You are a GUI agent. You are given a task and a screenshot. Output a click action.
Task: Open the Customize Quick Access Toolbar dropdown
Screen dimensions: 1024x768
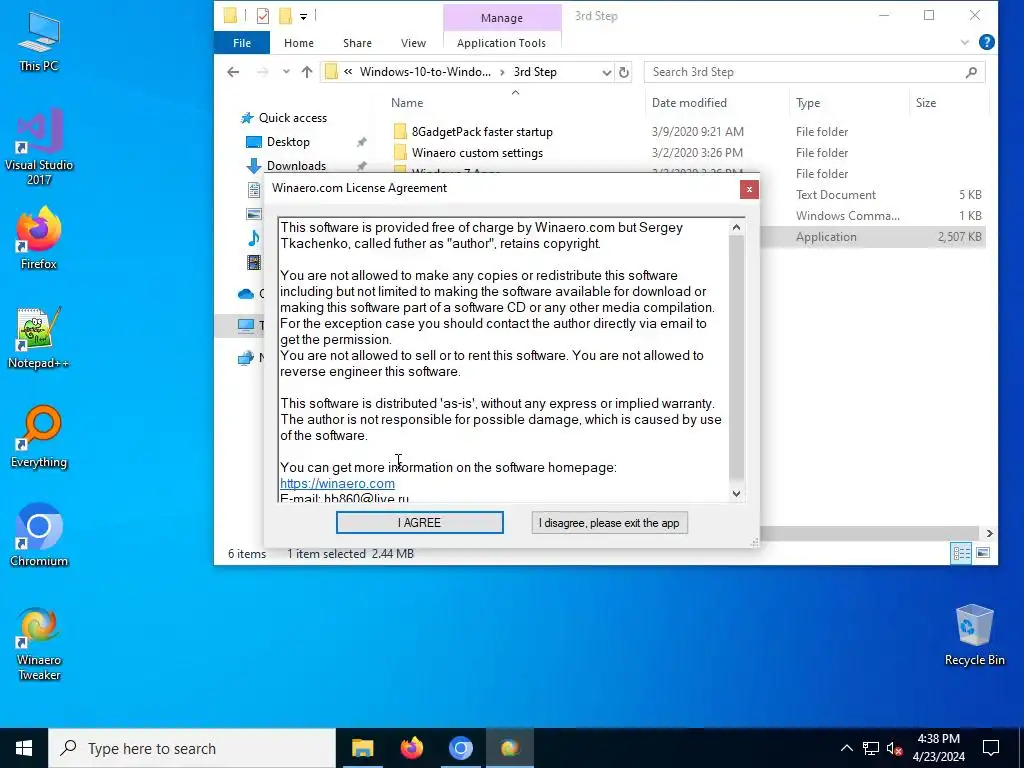[304, 16]
